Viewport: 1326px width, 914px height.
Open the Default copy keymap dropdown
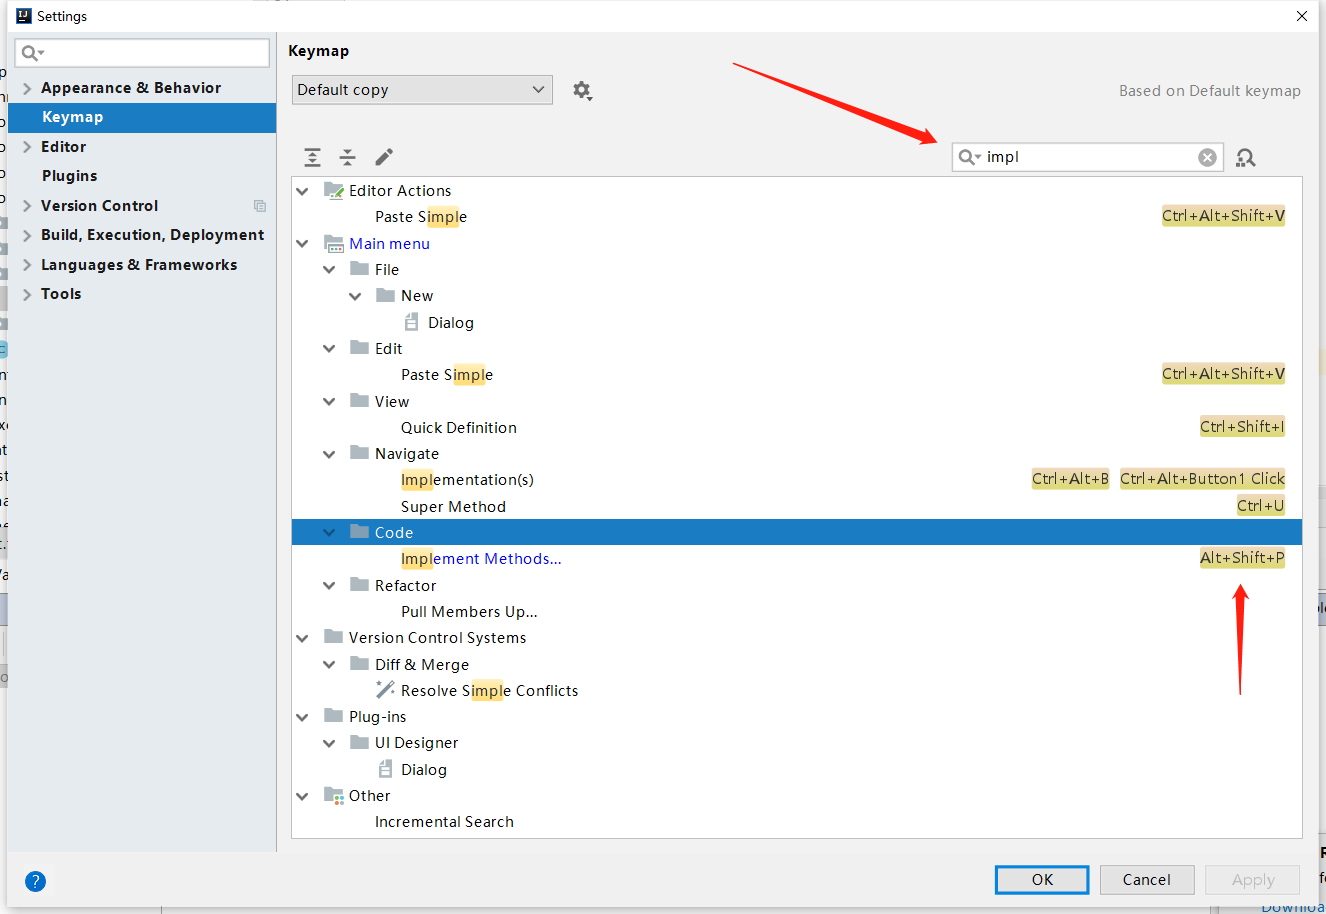[x=422, y=90]
